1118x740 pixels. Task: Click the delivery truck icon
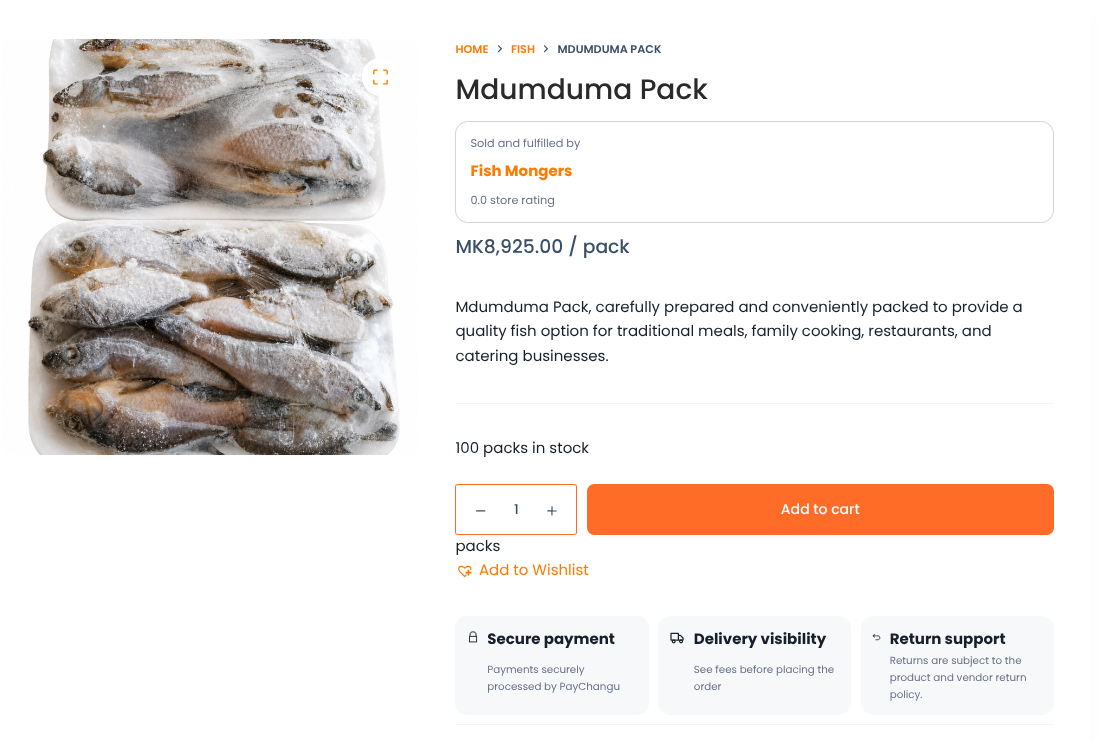(677, 638)
